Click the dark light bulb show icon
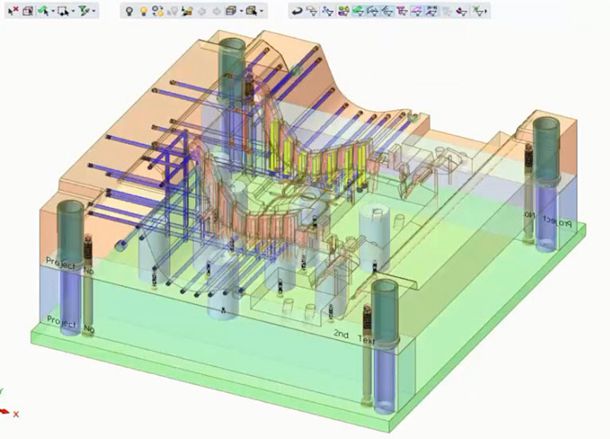The image size is (610, 439). [x=129, y=10]
